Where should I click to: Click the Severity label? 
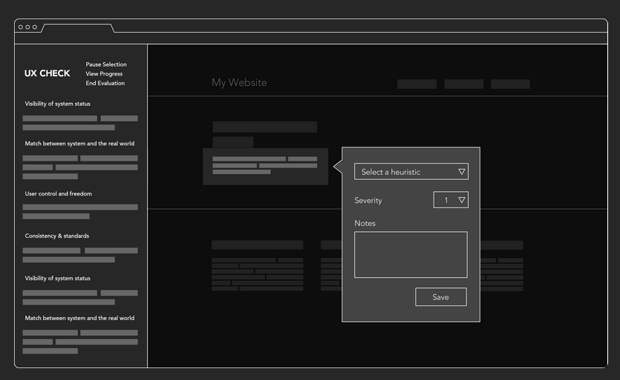[368, 200]
